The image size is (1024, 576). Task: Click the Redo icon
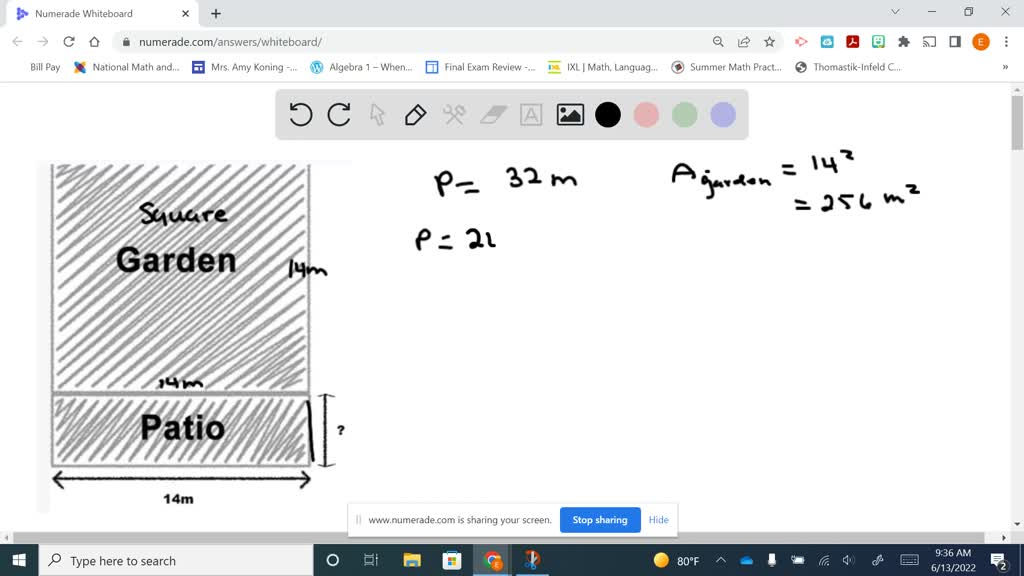338,114
